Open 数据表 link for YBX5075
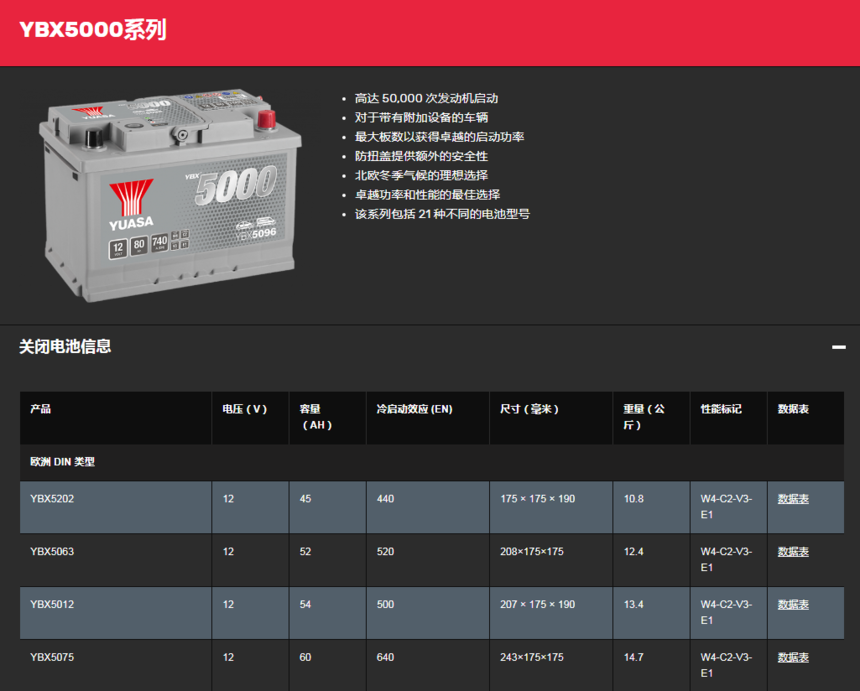The width and height of the screenshot is (860, 691). 793,657
